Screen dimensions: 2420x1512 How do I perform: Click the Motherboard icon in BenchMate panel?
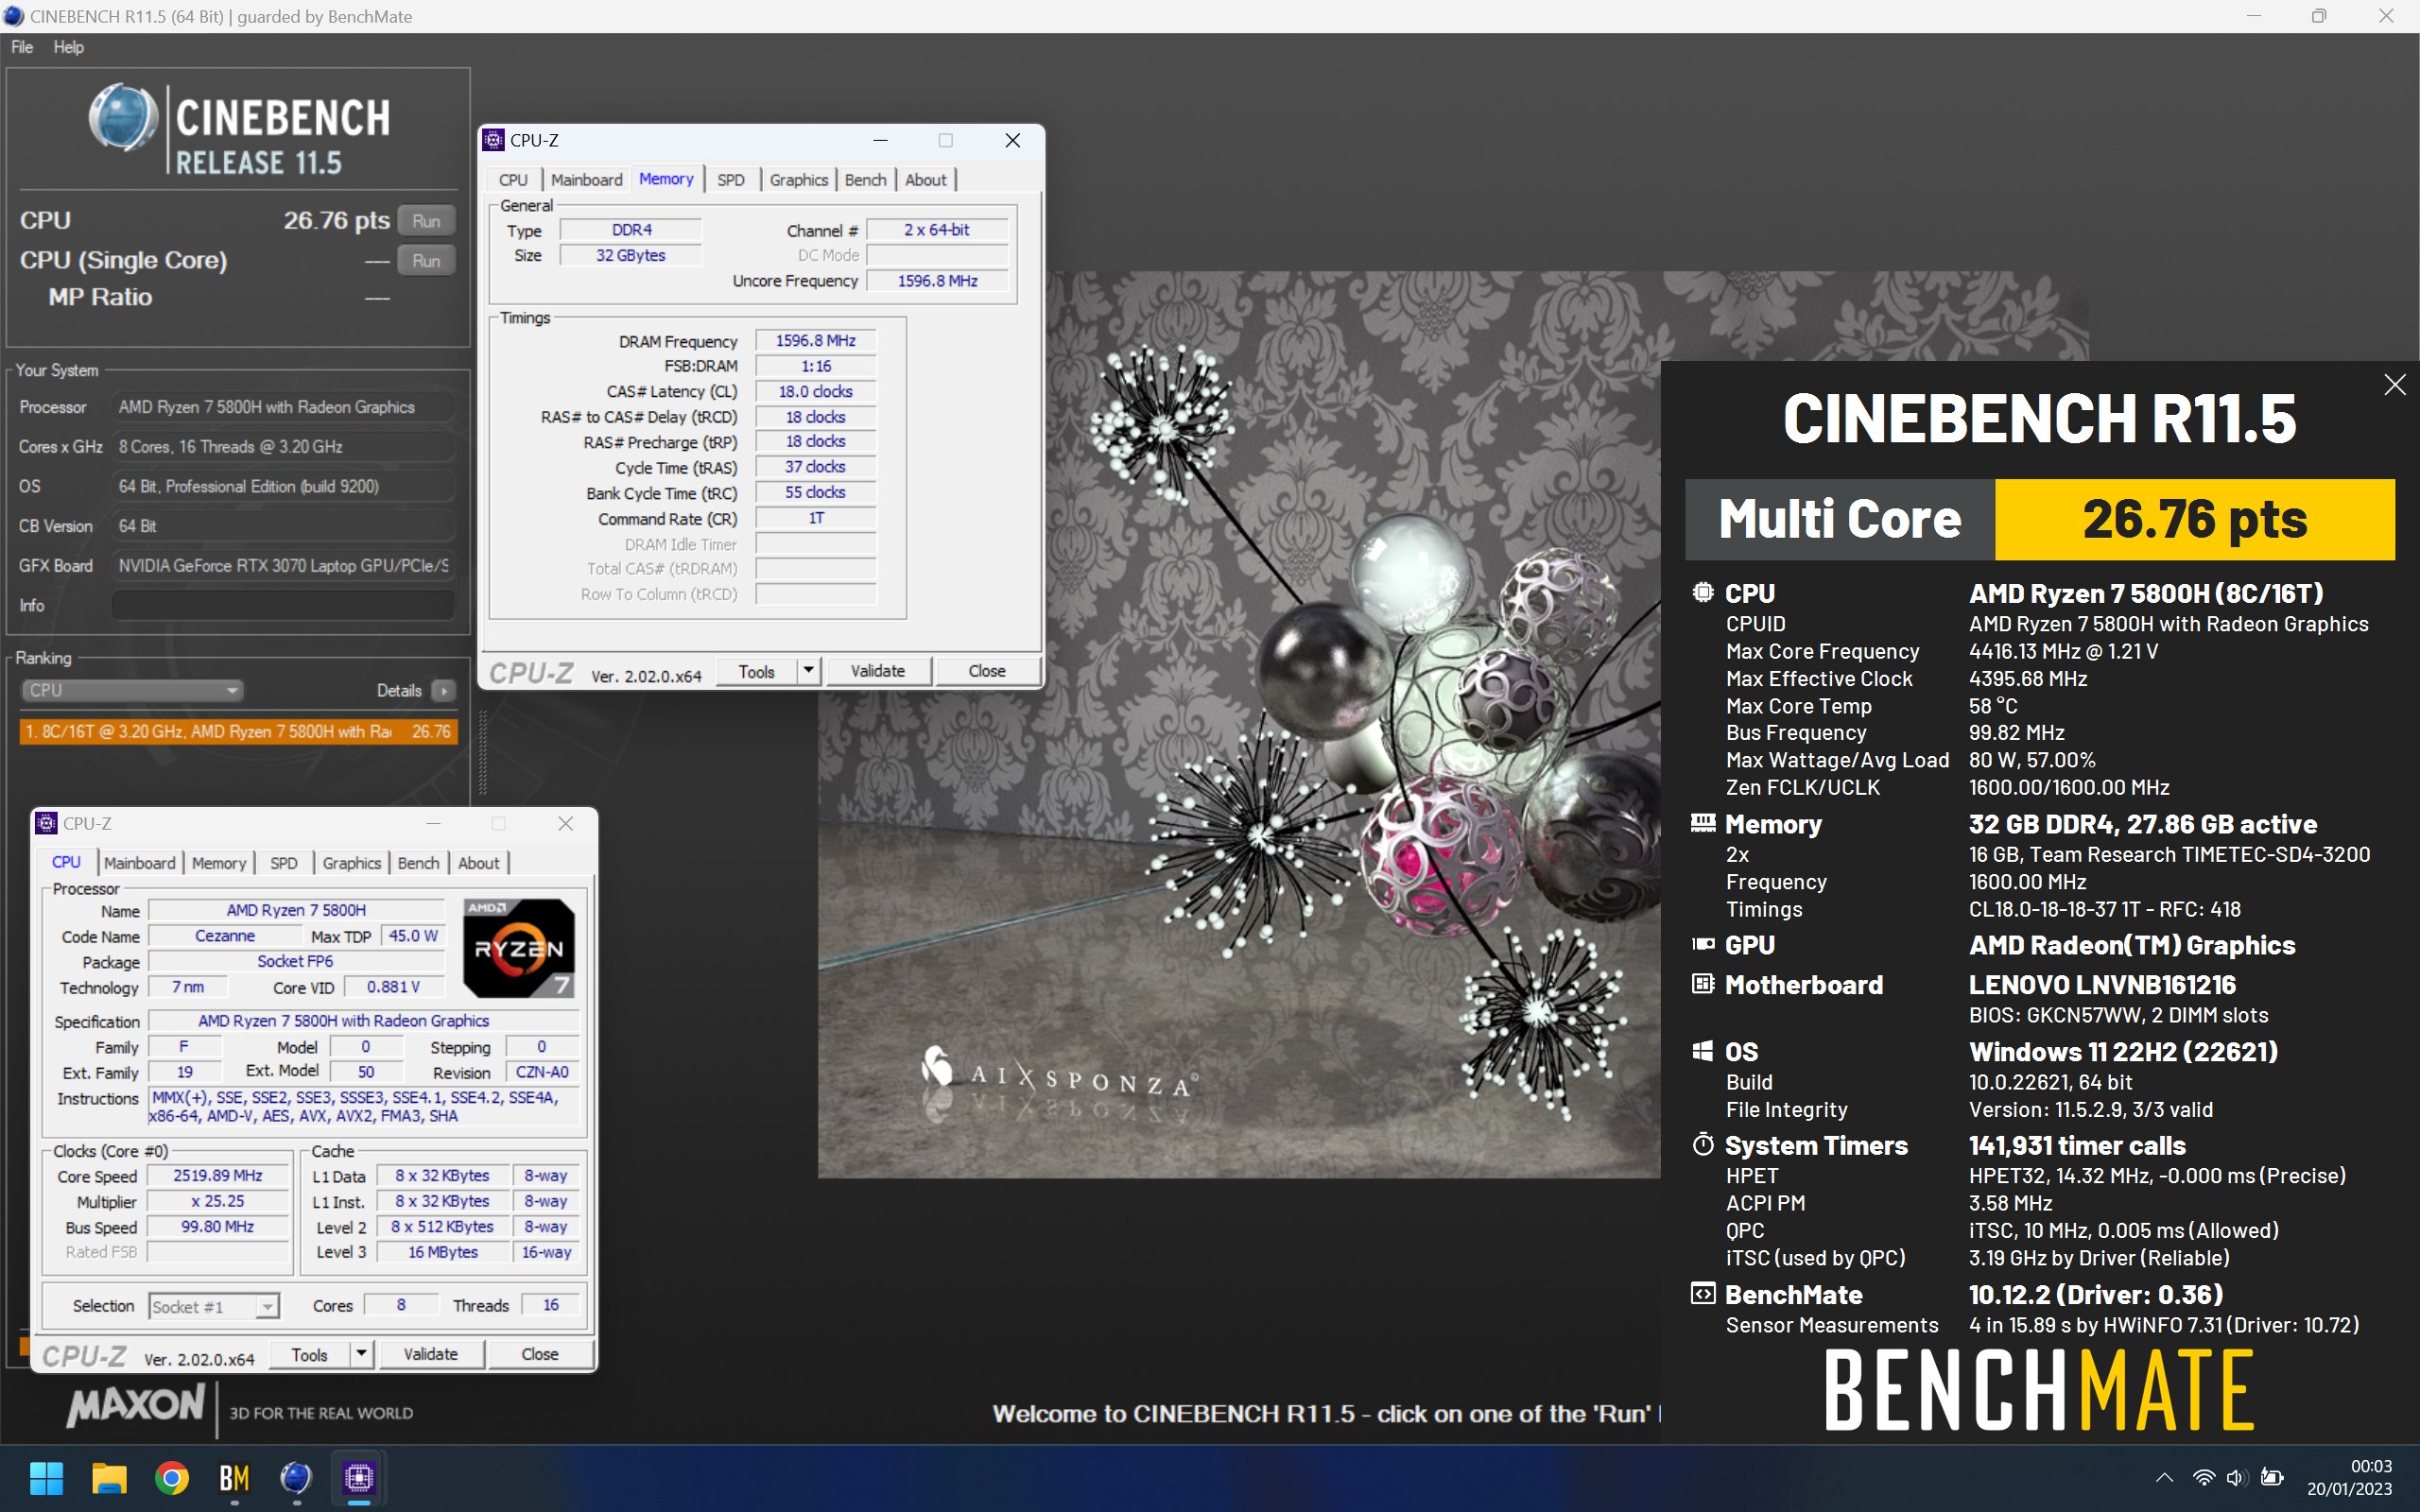coord(1702,984)
